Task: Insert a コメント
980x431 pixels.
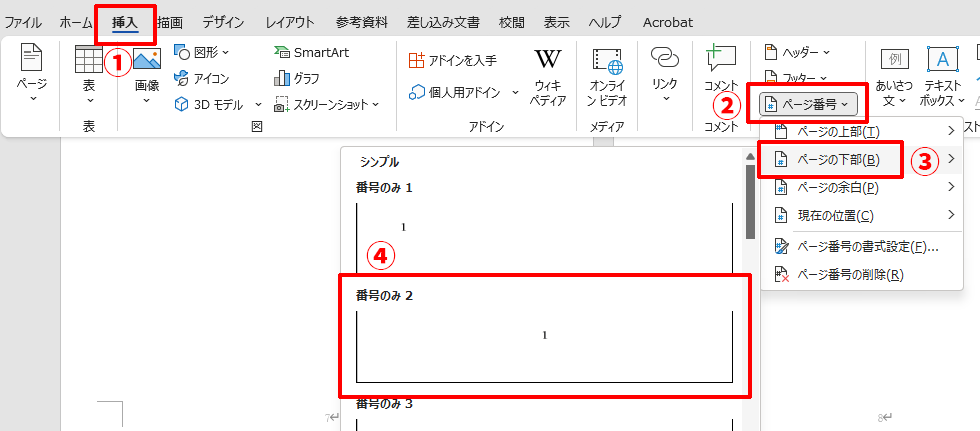Action: pos(721,67)
